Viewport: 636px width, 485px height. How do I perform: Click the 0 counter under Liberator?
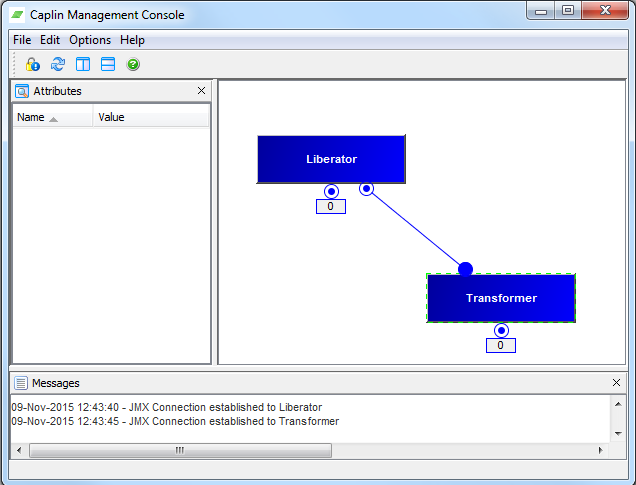[x=331, y=206]
